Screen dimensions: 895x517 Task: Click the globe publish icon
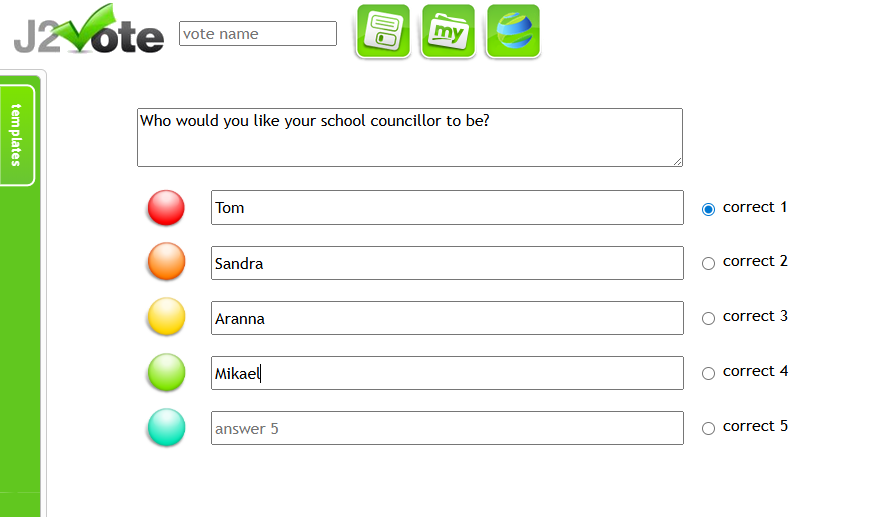point(513,32)
